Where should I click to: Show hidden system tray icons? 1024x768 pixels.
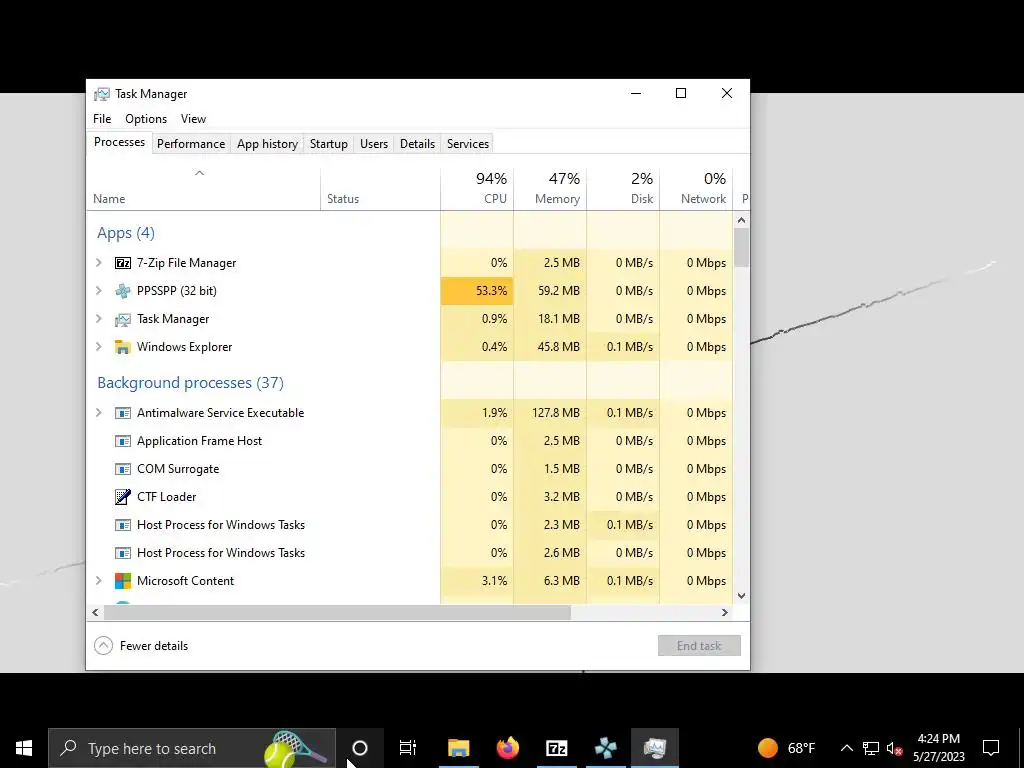tap(846, 748)
